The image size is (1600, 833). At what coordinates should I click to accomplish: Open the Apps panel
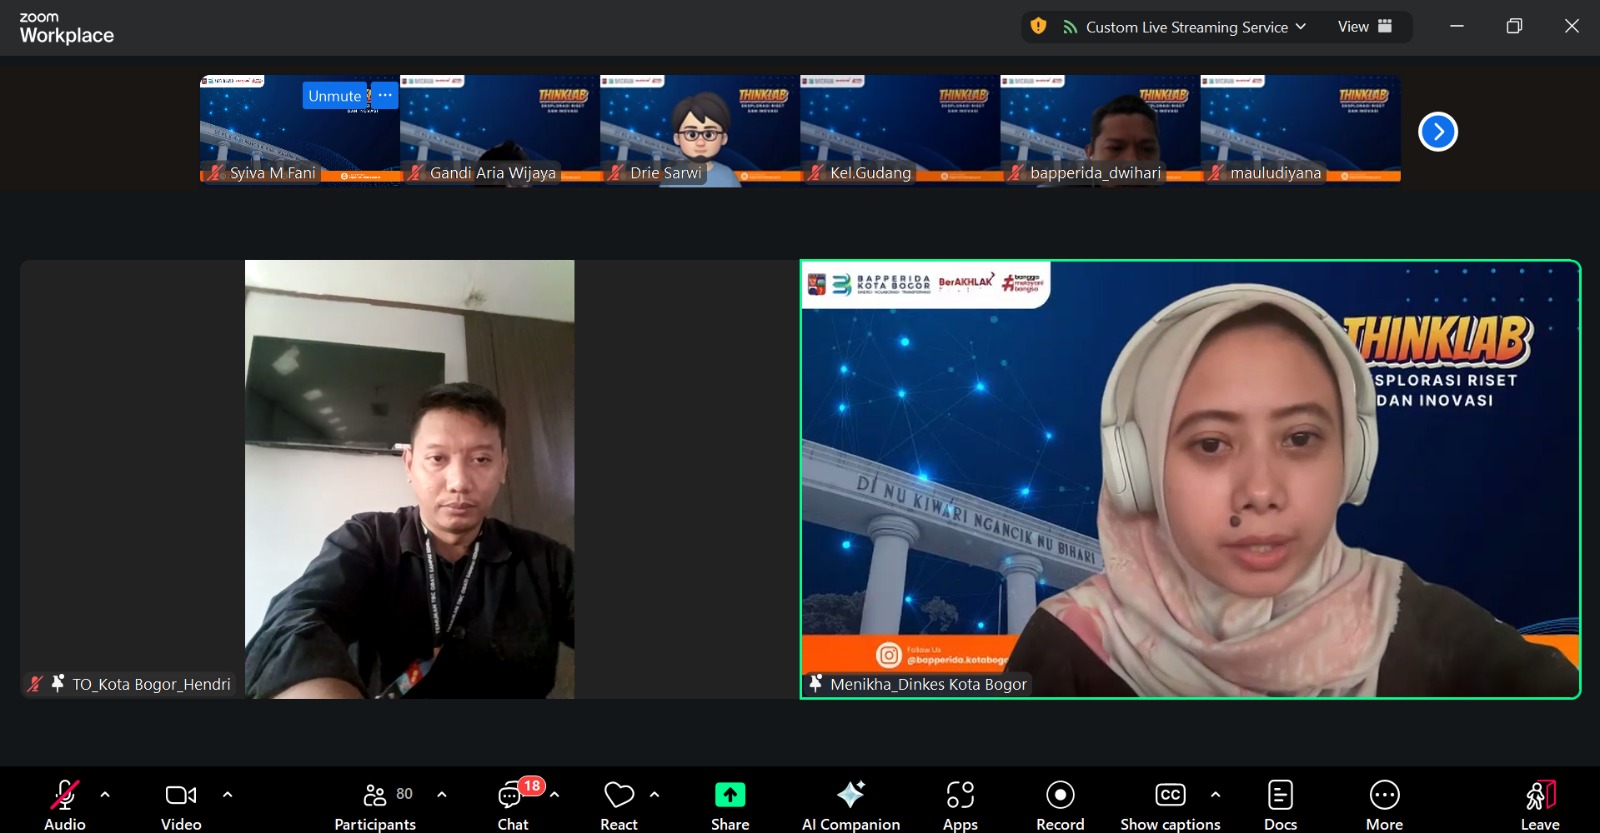[x=959, y=795]
